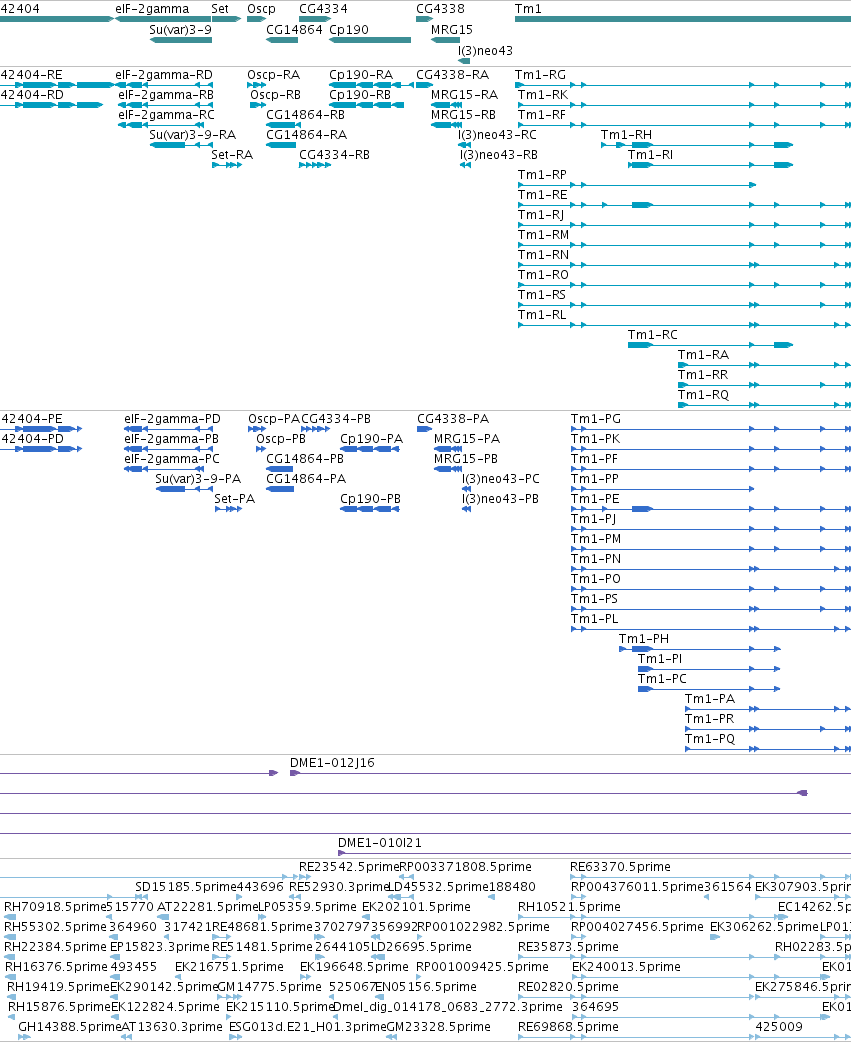Click EST RH16376.5prime
Screen dimensions: 851x1042
click(56, 966)
